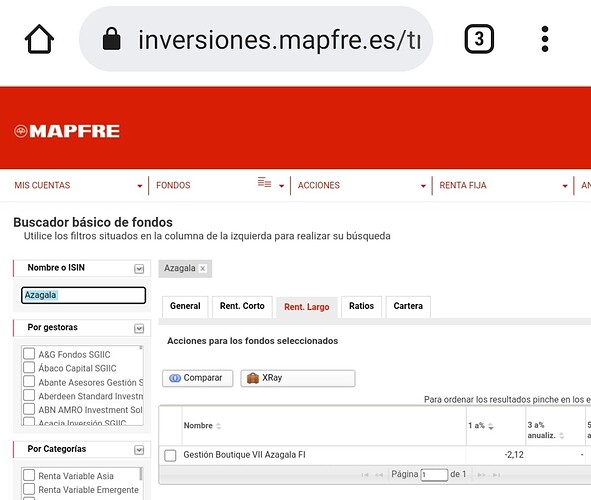Check the Abante Asesores Gestión box
591x500 pixels.
29,381
